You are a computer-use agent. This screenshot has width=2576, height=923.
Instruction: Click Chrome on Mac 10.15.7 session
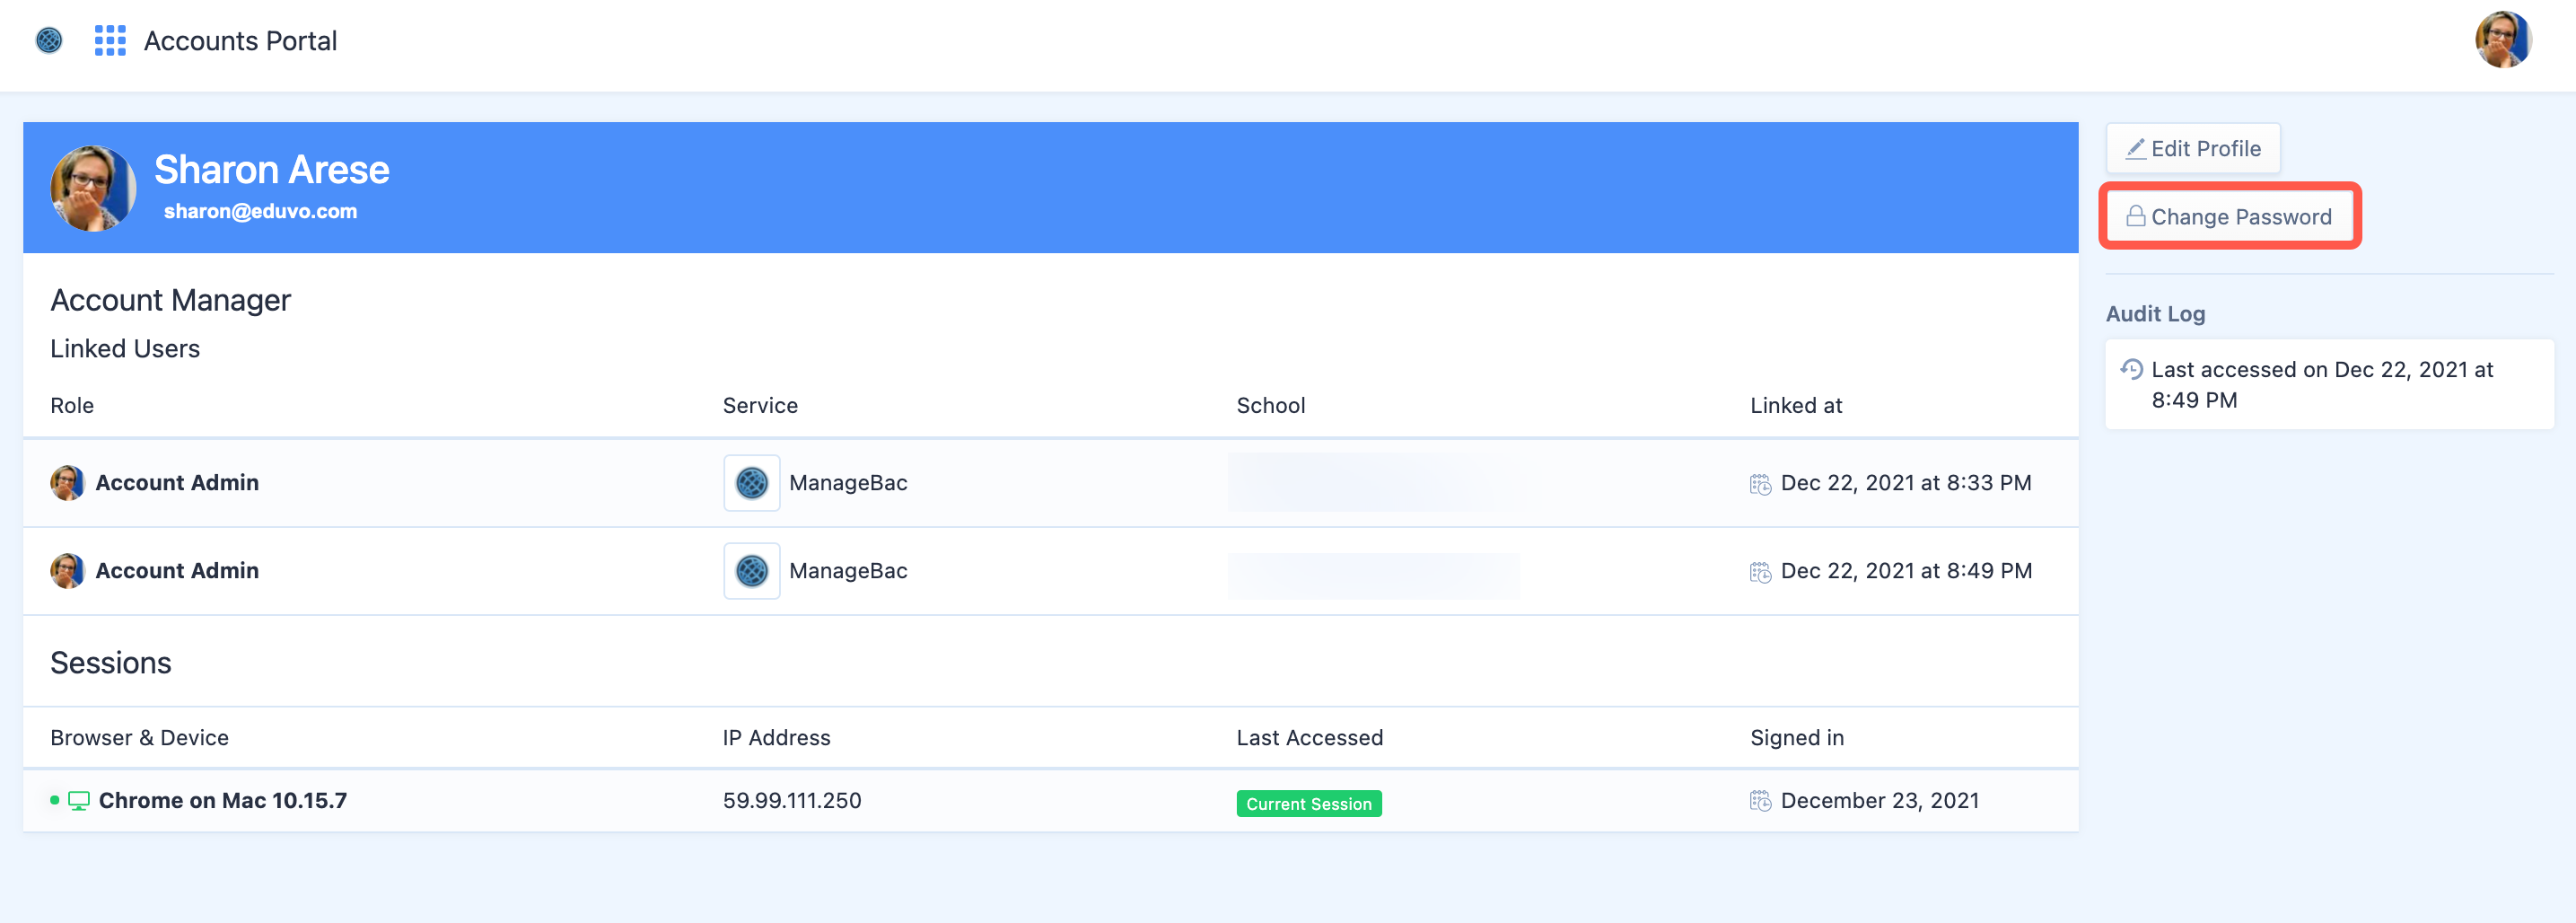tap(222, 801)
